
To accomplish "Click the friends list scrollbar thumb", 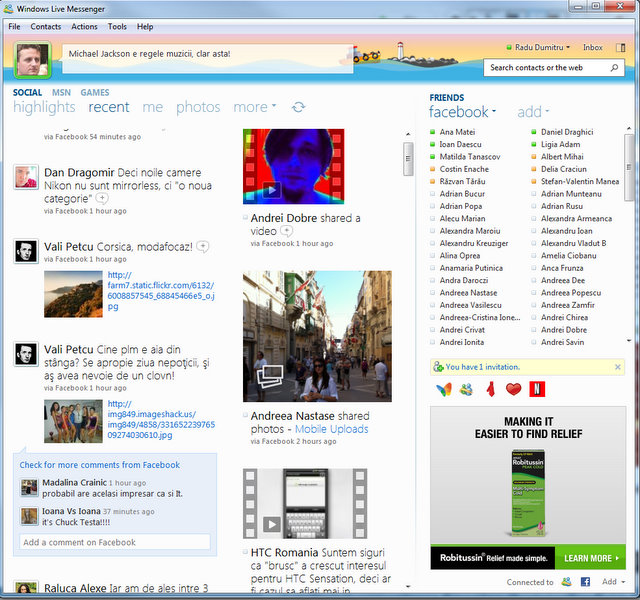I will click(x=629, y=167).
